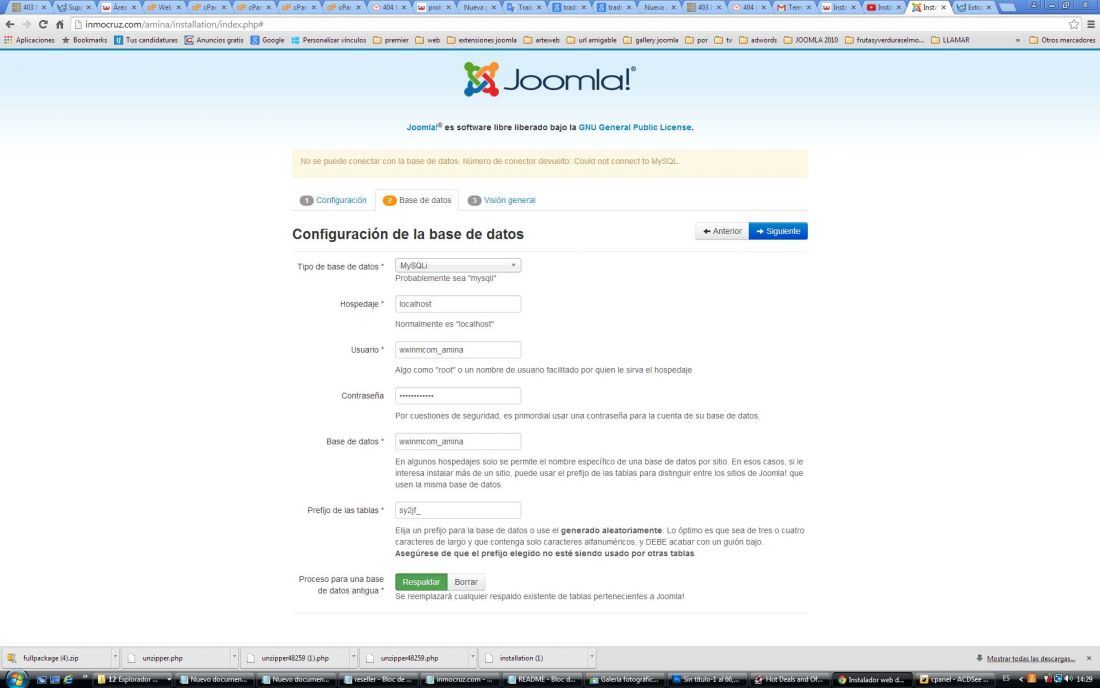Click the Siguiente button
The height and width of the screenshot is (688, 1100).
[778, 231]
